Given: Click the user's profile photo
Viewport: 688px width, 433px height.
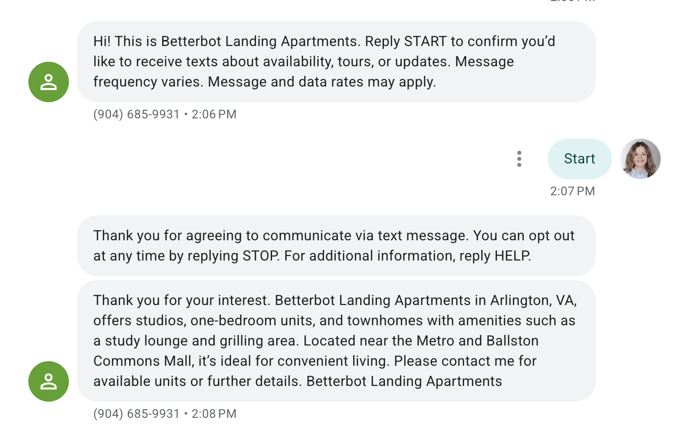Looking at the screenshot, I should [x=641, y=159].
